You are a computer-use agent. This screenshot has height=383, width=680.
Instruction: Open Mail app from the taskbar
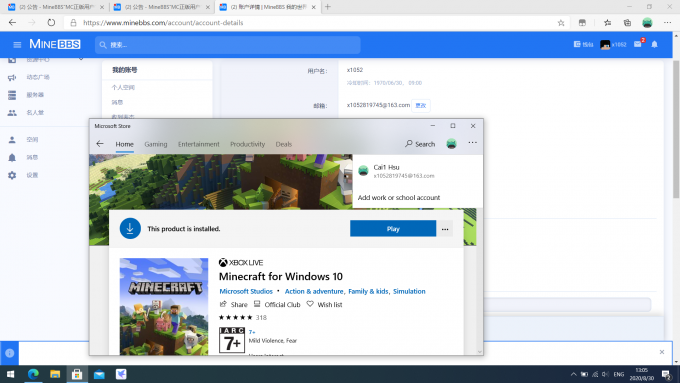99,374
